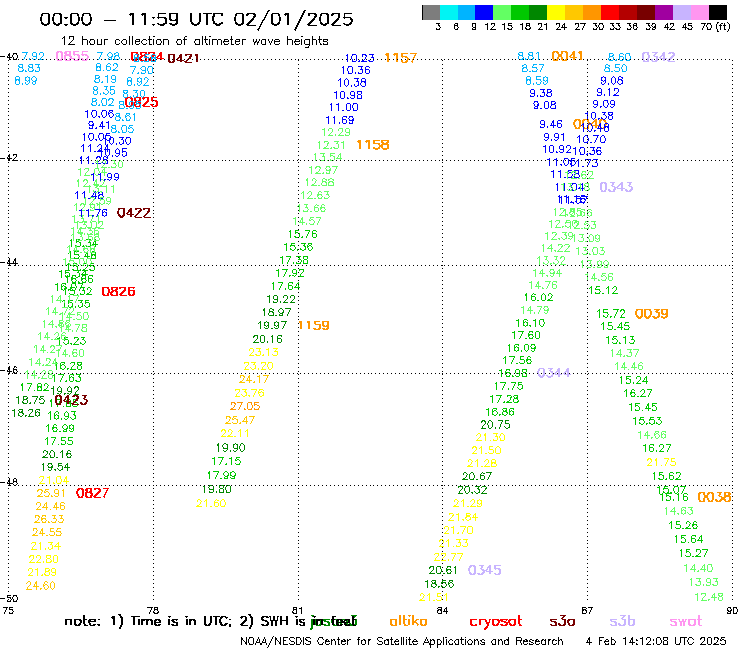The height and width of the screenshot is (650, 740).
Task: Click the red 0827 cryosat time label
Action: 92,493
